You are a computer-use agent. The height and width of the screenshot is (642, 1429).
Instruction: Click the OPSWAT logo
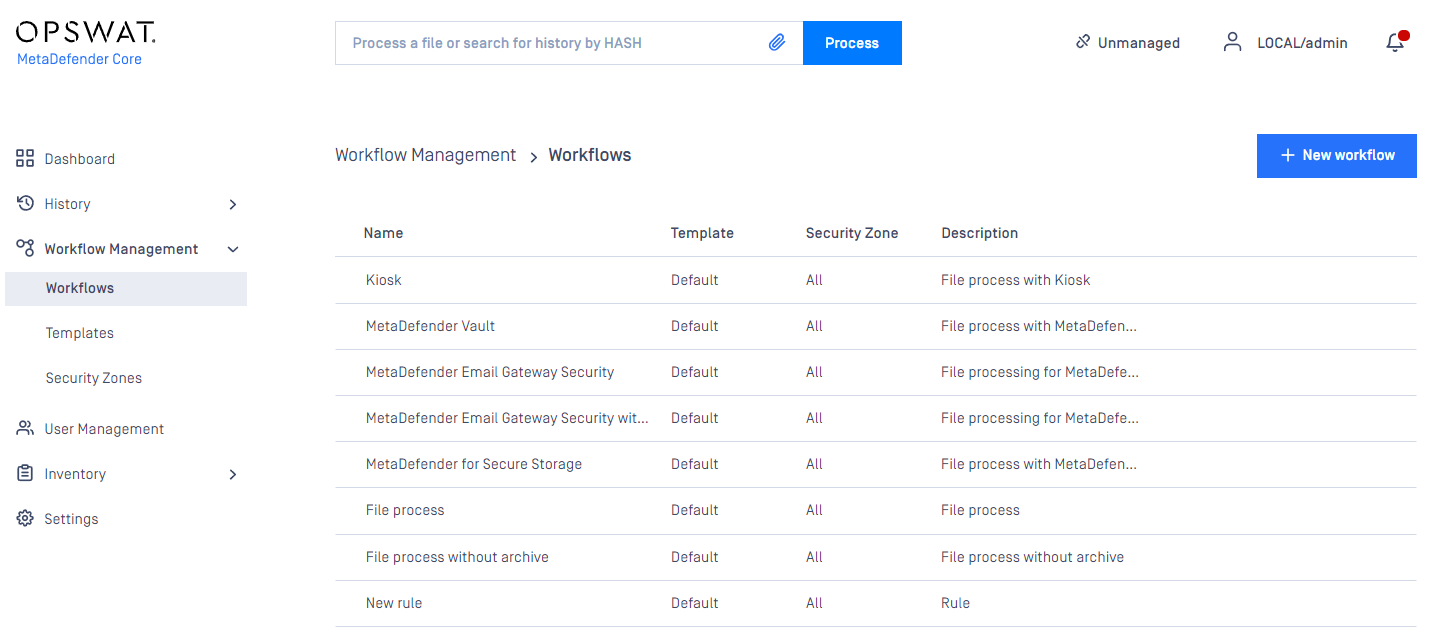coord(86,32)
